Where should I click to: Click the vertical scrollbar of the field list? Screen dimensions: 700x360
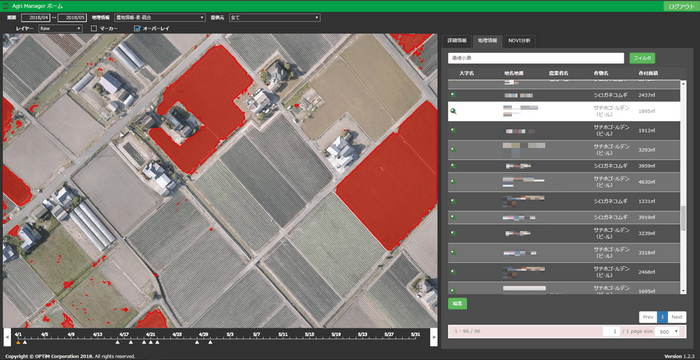[x=683, y=187]
